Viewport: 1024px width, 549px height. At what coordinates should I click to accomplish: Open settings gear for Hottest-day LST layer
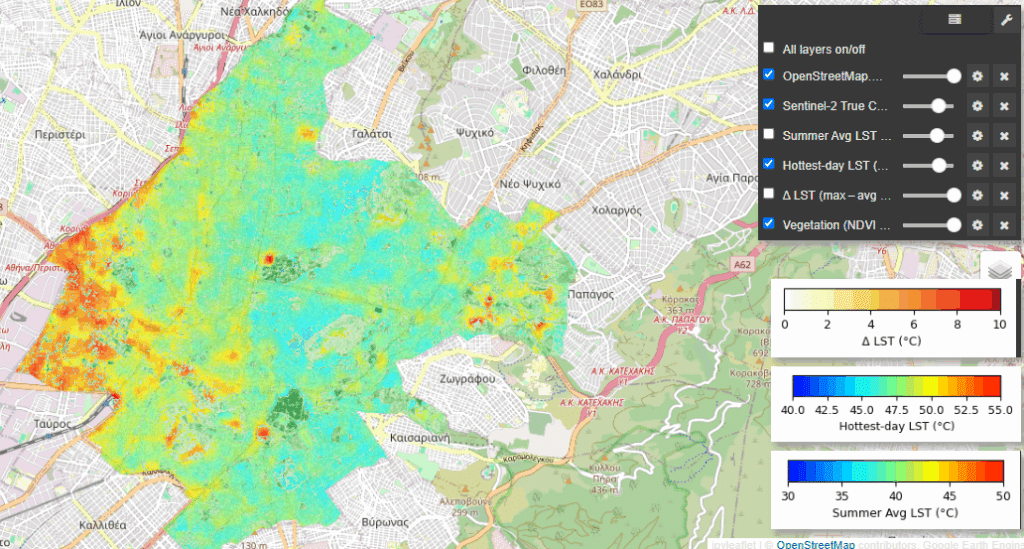(977, 166)
